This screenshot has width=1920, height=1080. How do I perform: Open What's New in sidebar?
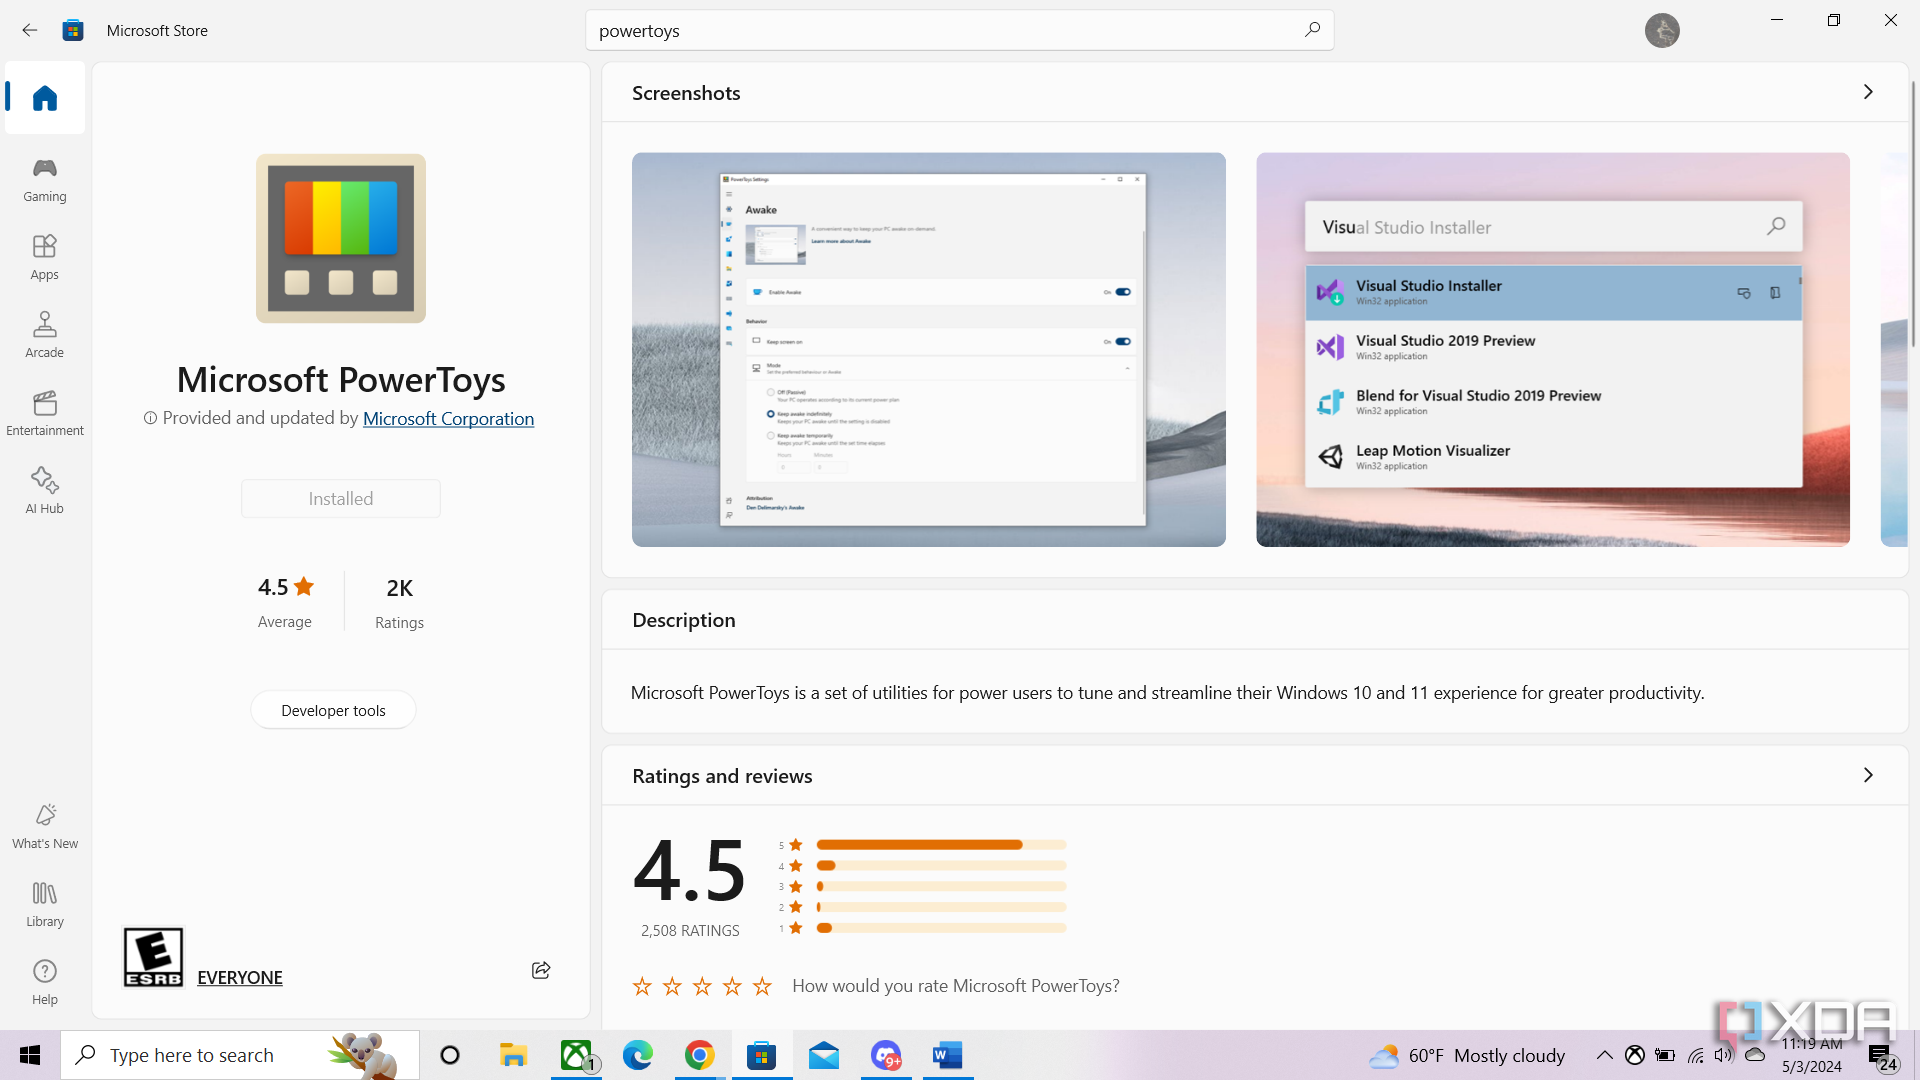coord(45,827)
